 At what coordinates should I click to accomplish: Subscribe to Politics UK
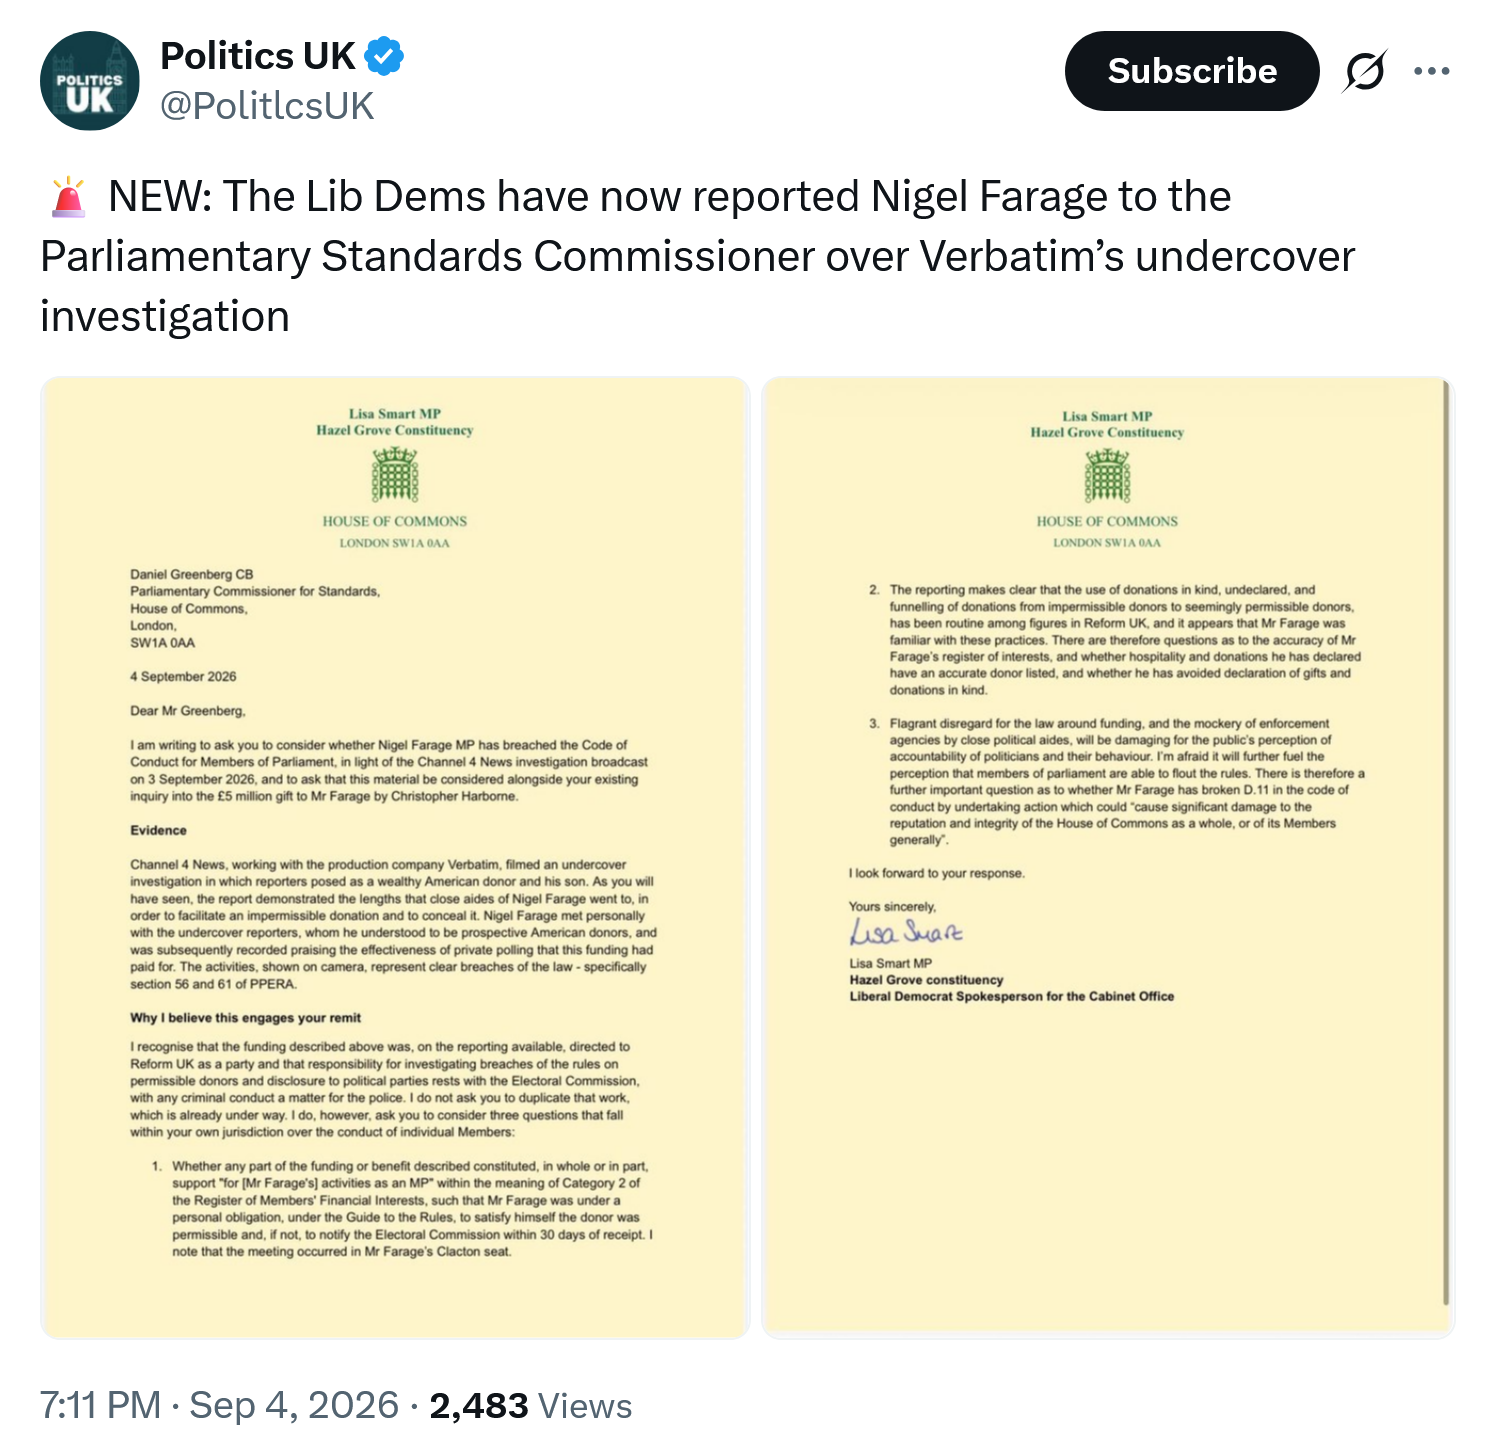pos(1192,71)
